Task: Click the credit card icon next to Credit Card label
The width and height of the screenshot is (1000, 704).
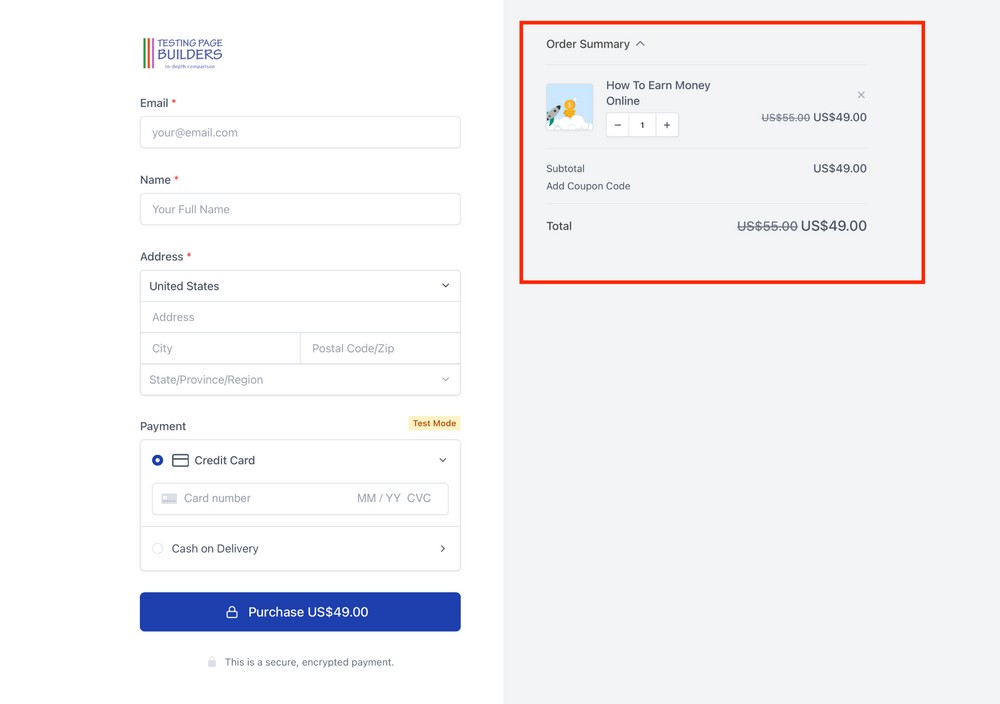Action: pyautogui.click(x=182, y=460)
